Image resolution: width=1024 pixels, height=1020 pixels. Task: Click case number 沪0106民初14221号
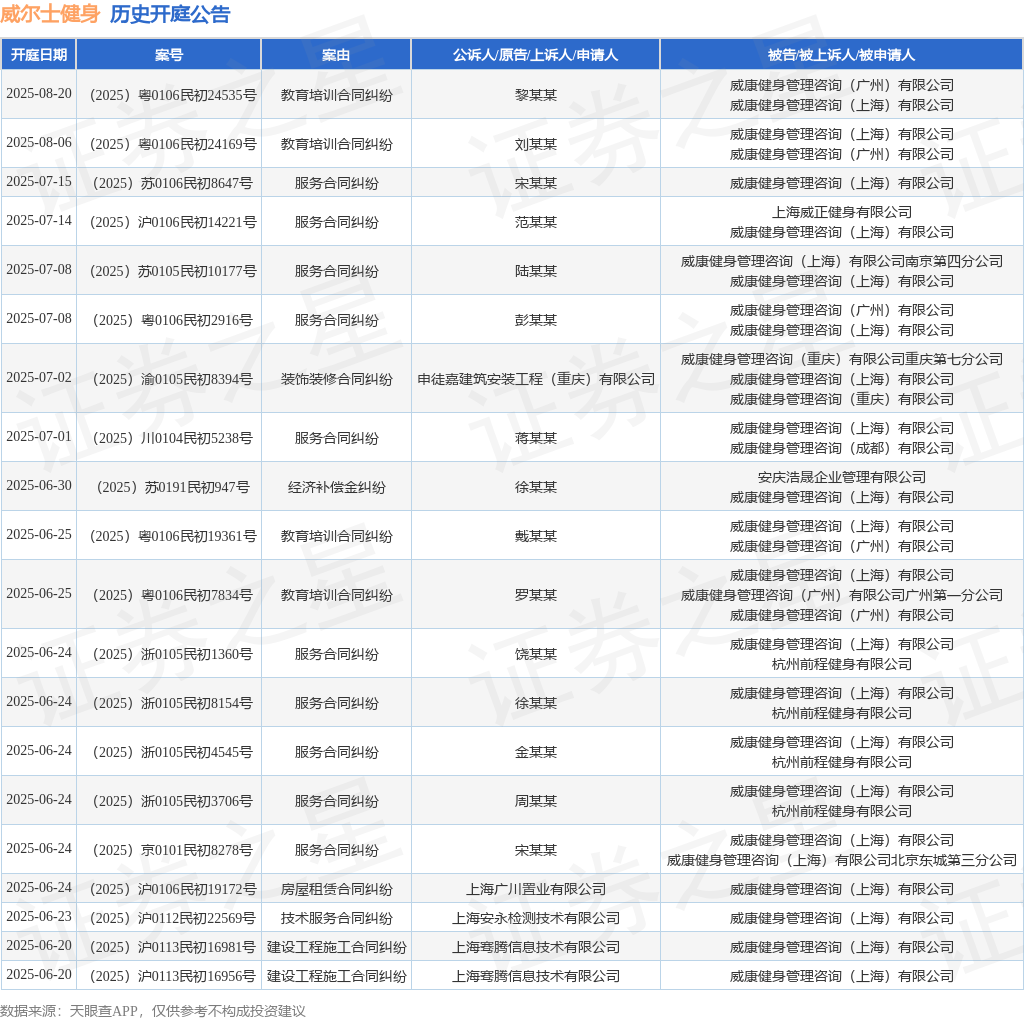[173, 223]
